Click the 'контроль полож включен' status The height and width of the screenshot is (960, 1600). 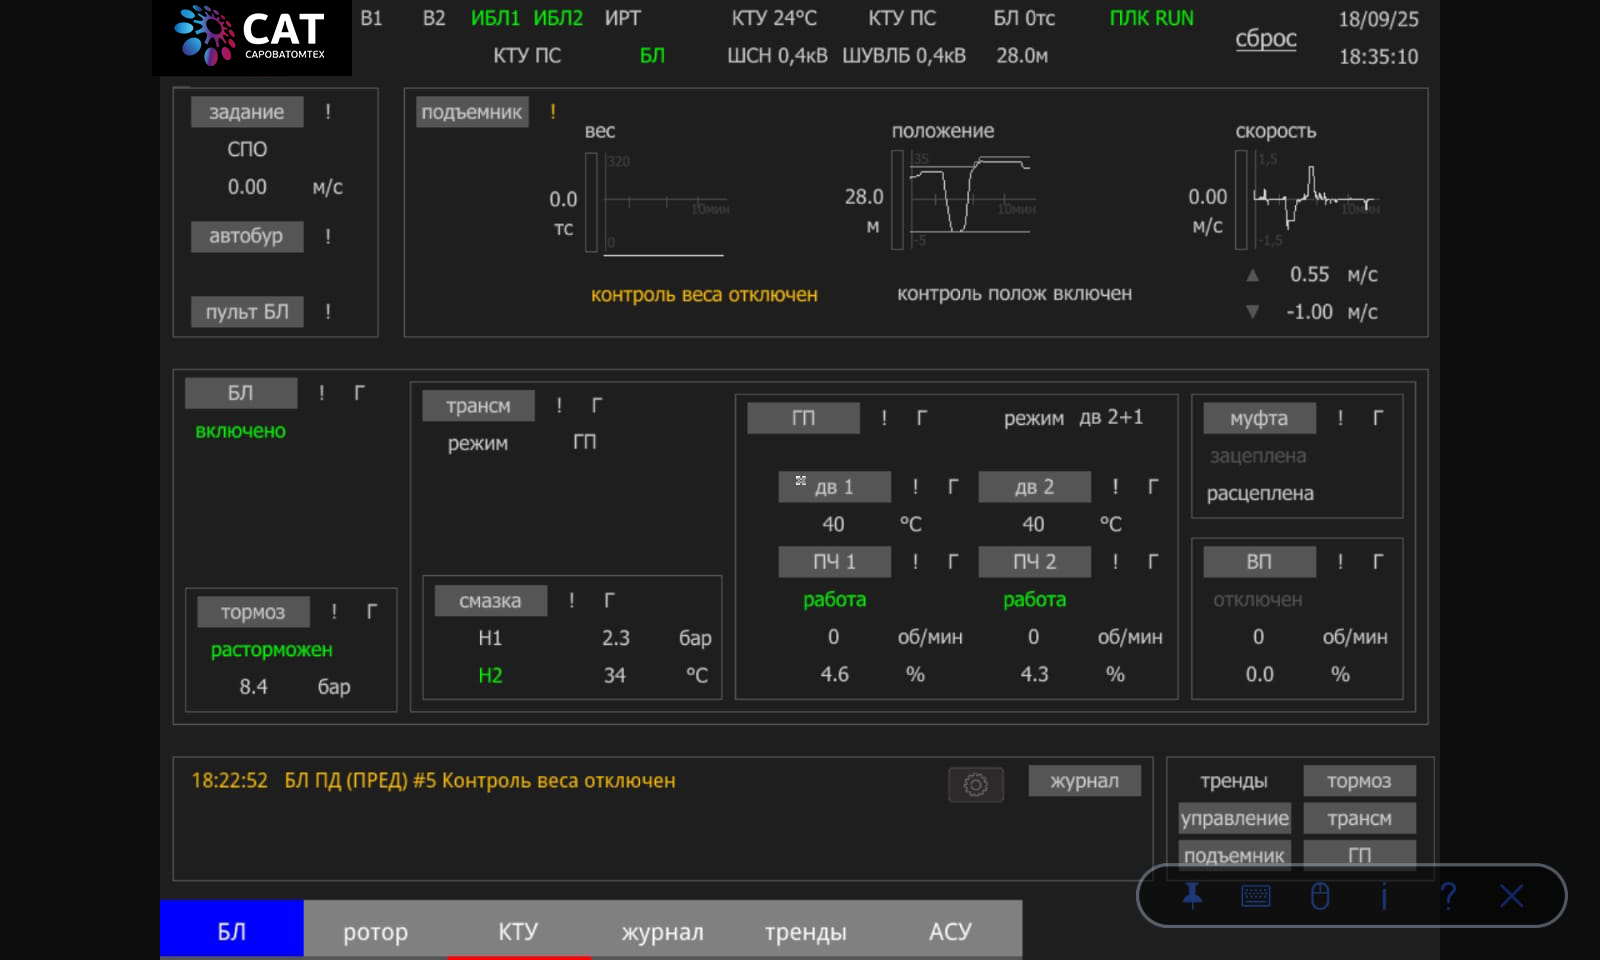[1014, 294]
